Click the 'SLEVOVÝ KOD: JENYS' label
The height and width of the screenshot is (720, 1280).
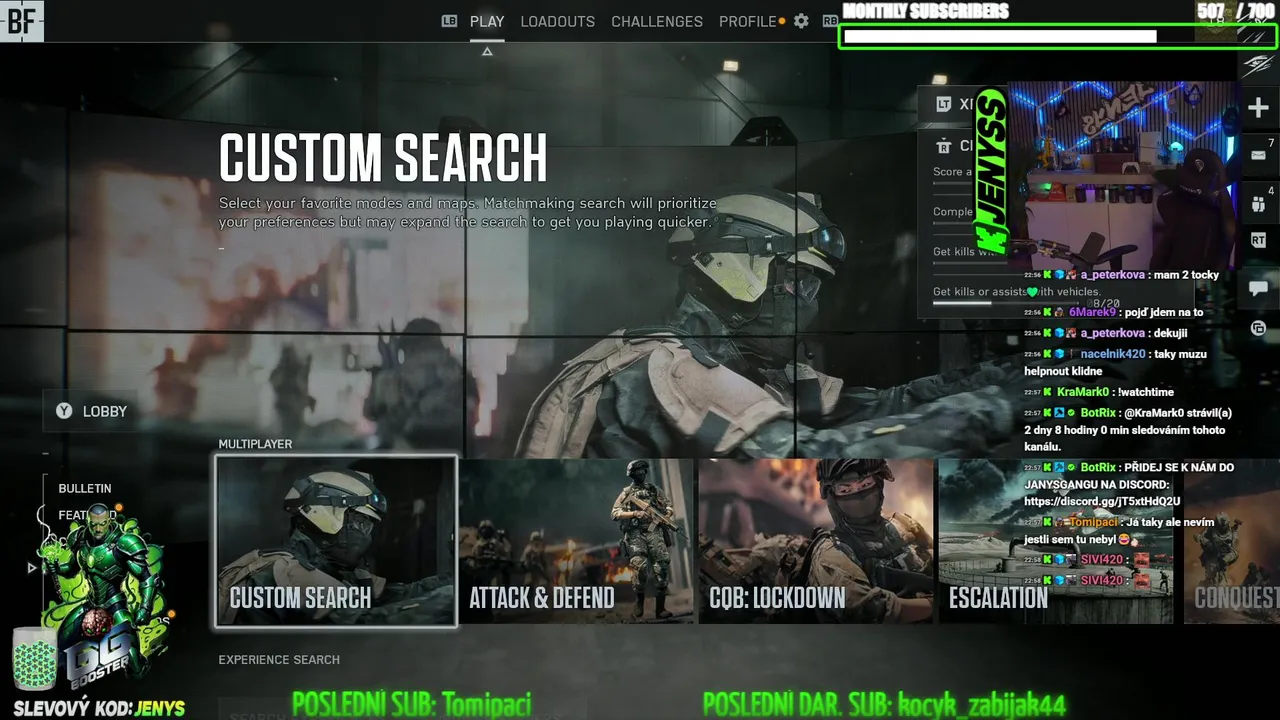[99, 708]
